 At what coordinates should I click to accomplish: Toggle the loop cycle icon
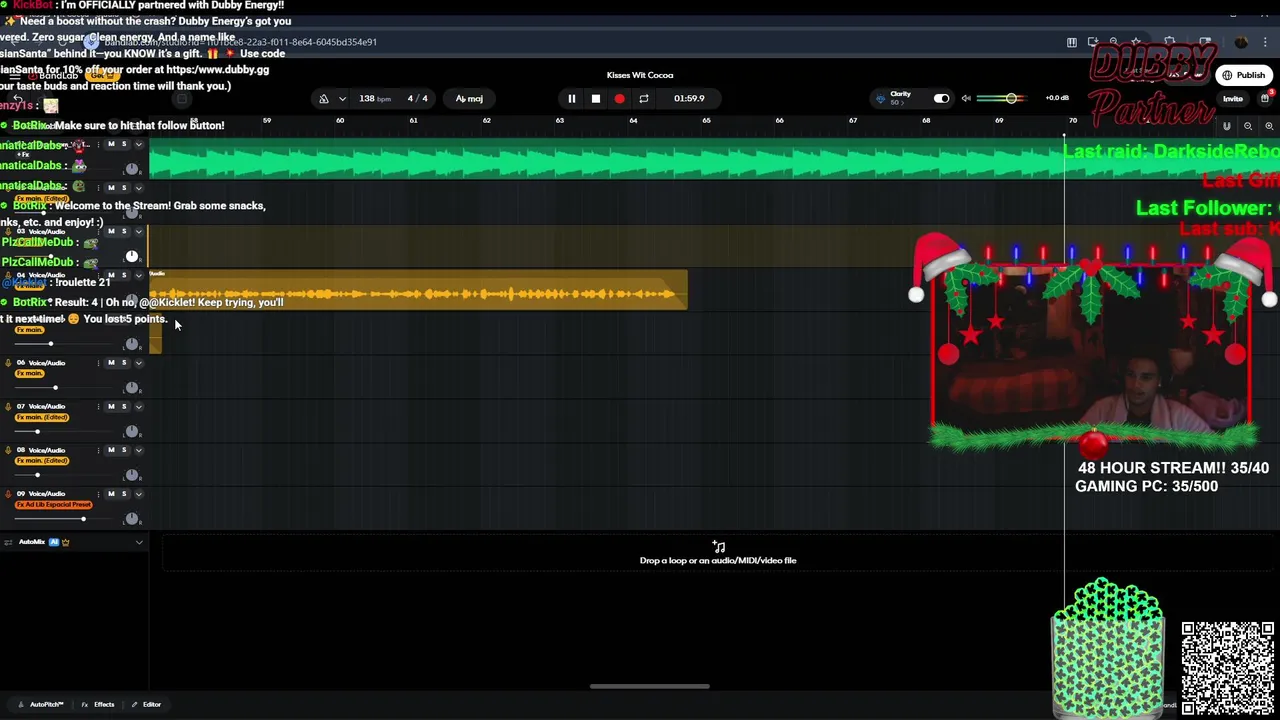(644, 99)
